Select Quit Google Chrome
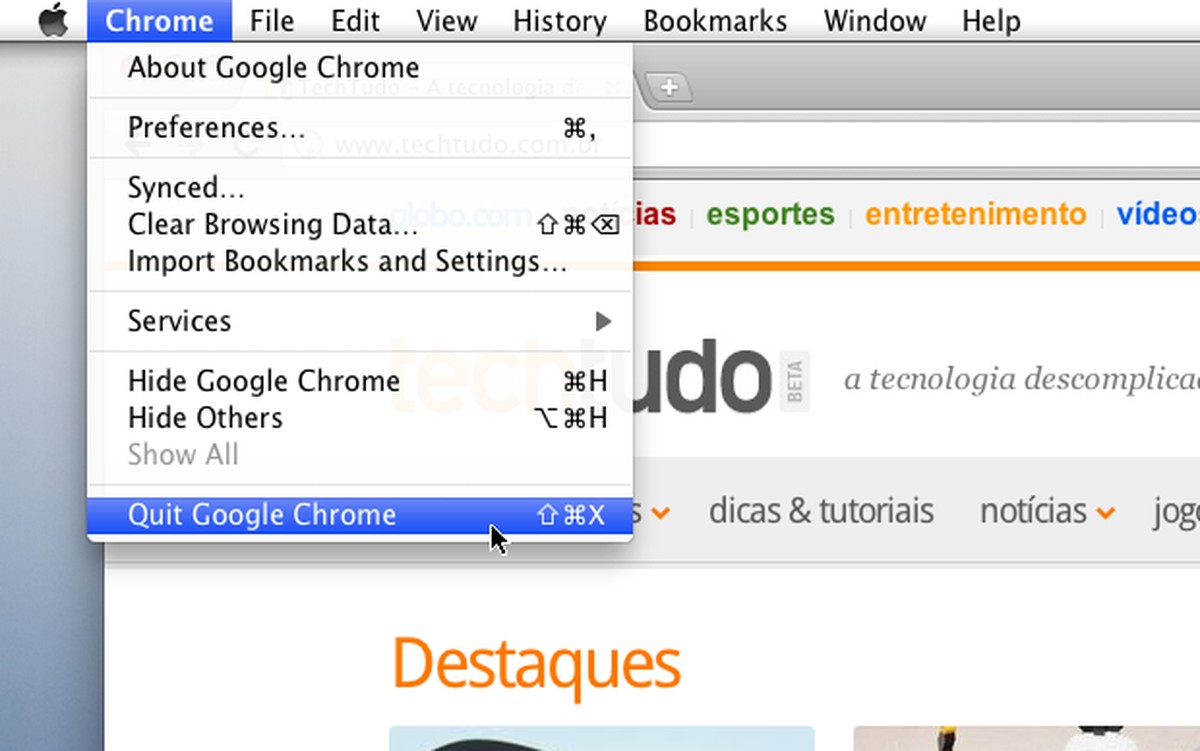Screen dimensions: 1200x751 [262, 514]
